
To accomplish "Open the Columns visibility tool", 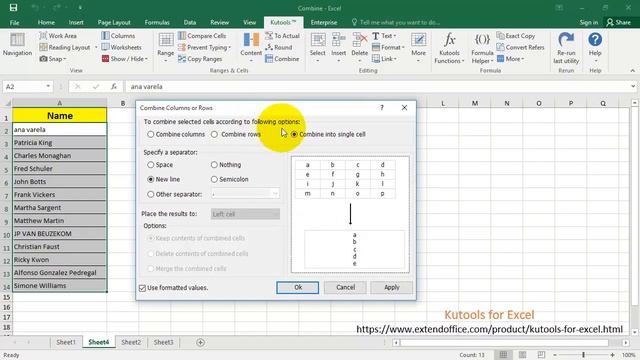I will coord(118,36).
